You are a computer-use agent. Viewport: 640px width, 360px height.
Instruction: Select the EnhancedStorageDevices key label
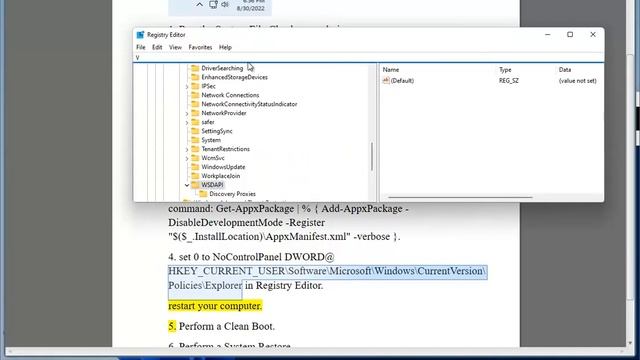(x=235, y=77)
